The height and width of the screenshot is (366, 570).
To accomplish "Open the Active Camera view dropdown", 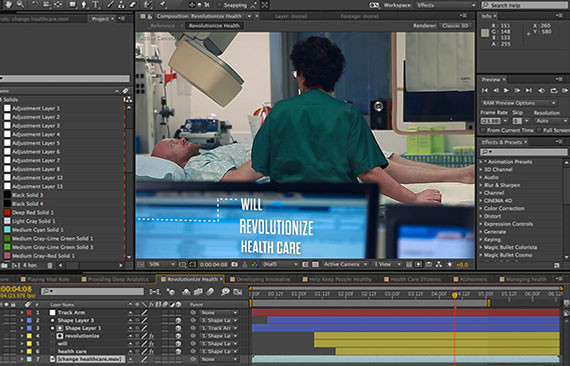I will pyautogui.click(x=345, y=264).
